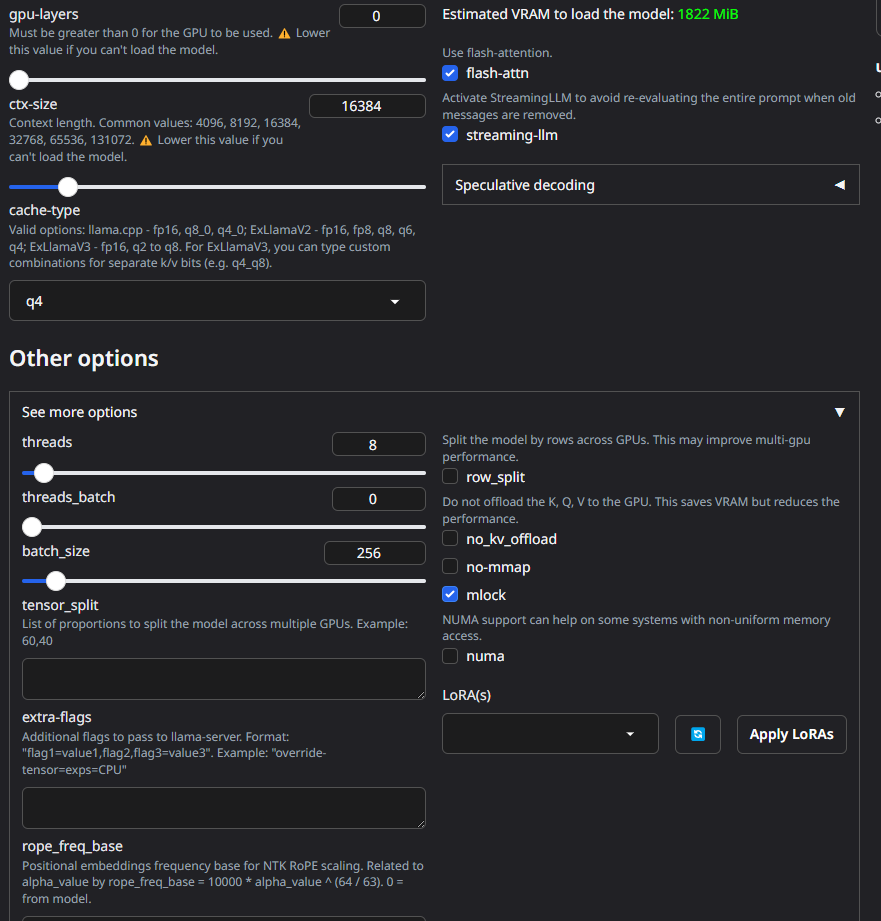Click the batch_size slider handle
This screenshot has width=881, height=921.
pos(56,581)
